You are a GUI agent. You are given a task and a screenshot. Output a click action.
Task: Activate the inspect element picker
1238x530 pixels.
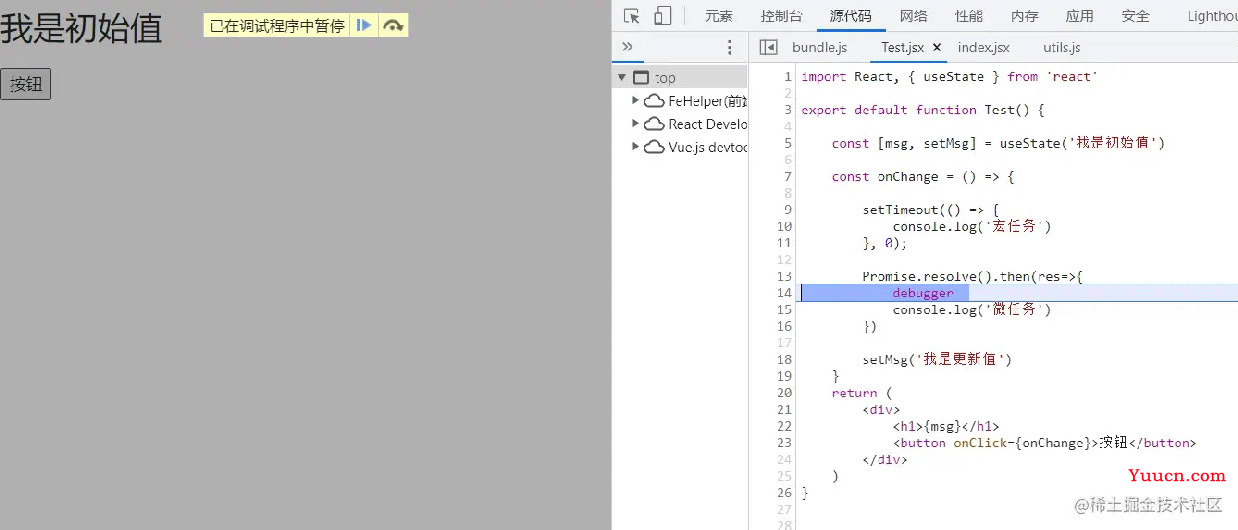pos(631,16)
